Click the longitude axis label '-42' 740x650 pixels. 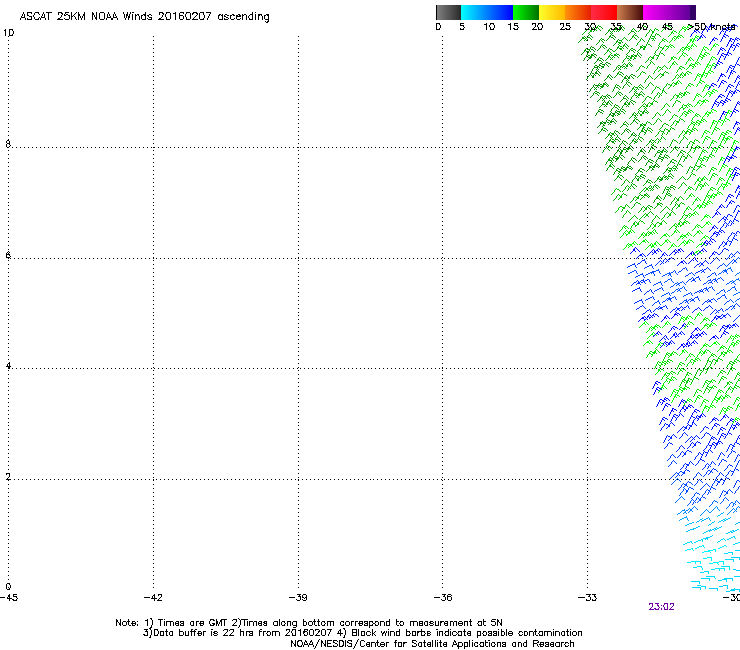pos(153,598)
